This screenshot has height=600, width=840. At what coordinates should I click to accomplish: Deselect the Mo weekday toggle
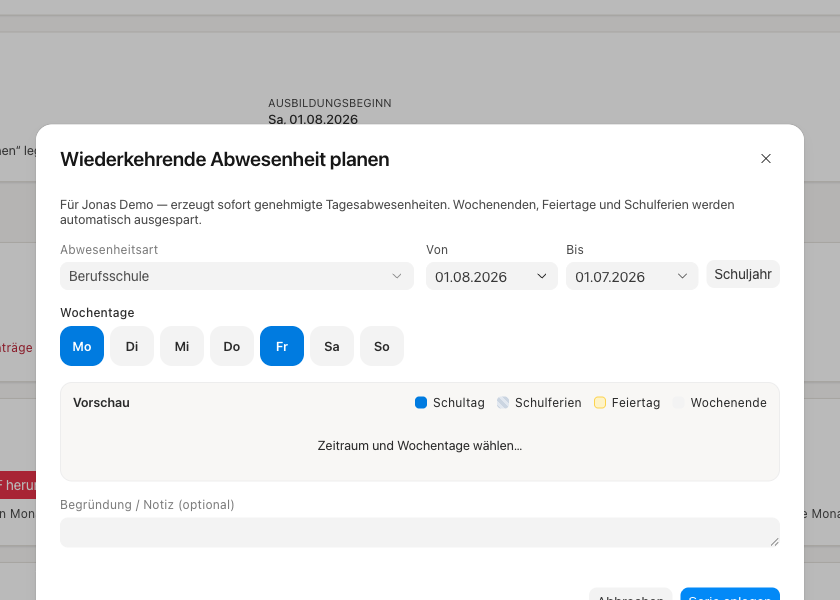click(82, 346)
